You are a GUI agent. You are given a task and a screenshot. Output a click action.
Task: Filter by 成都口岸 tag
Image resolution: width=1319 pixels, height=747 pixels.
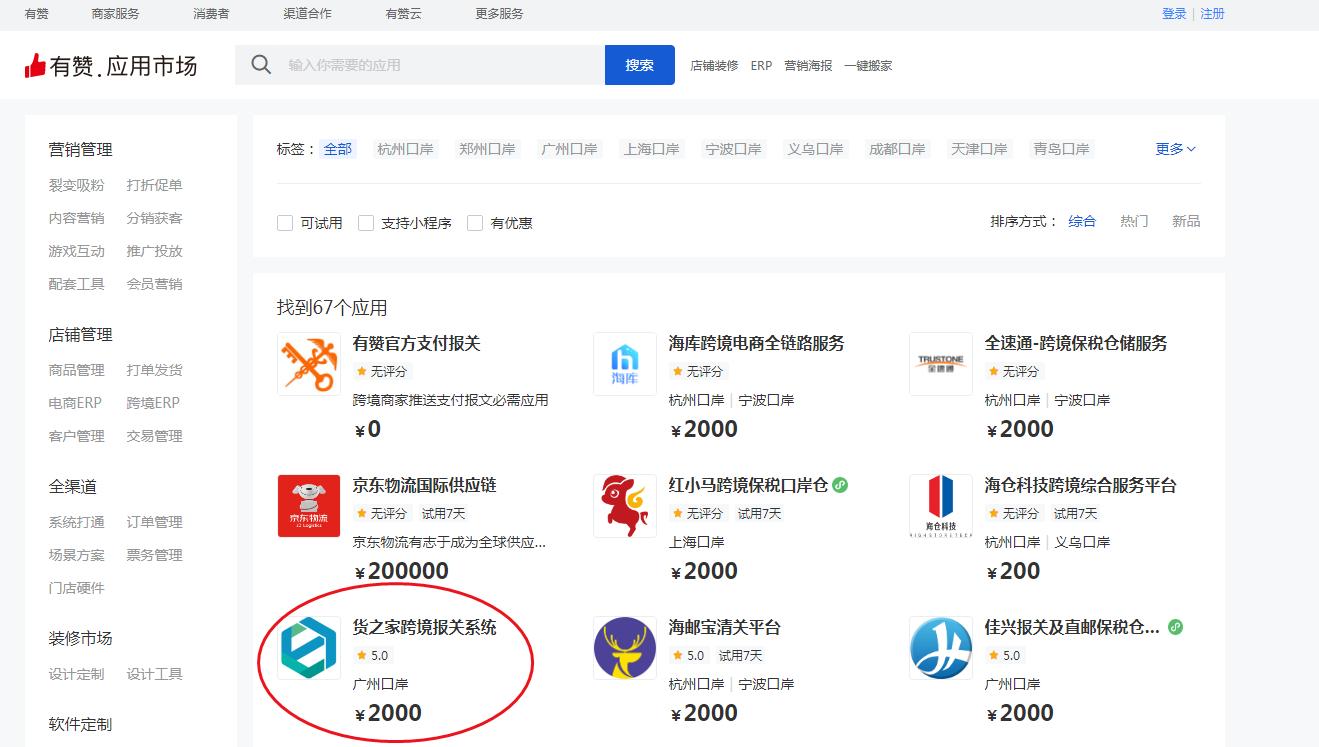(897, 149)
